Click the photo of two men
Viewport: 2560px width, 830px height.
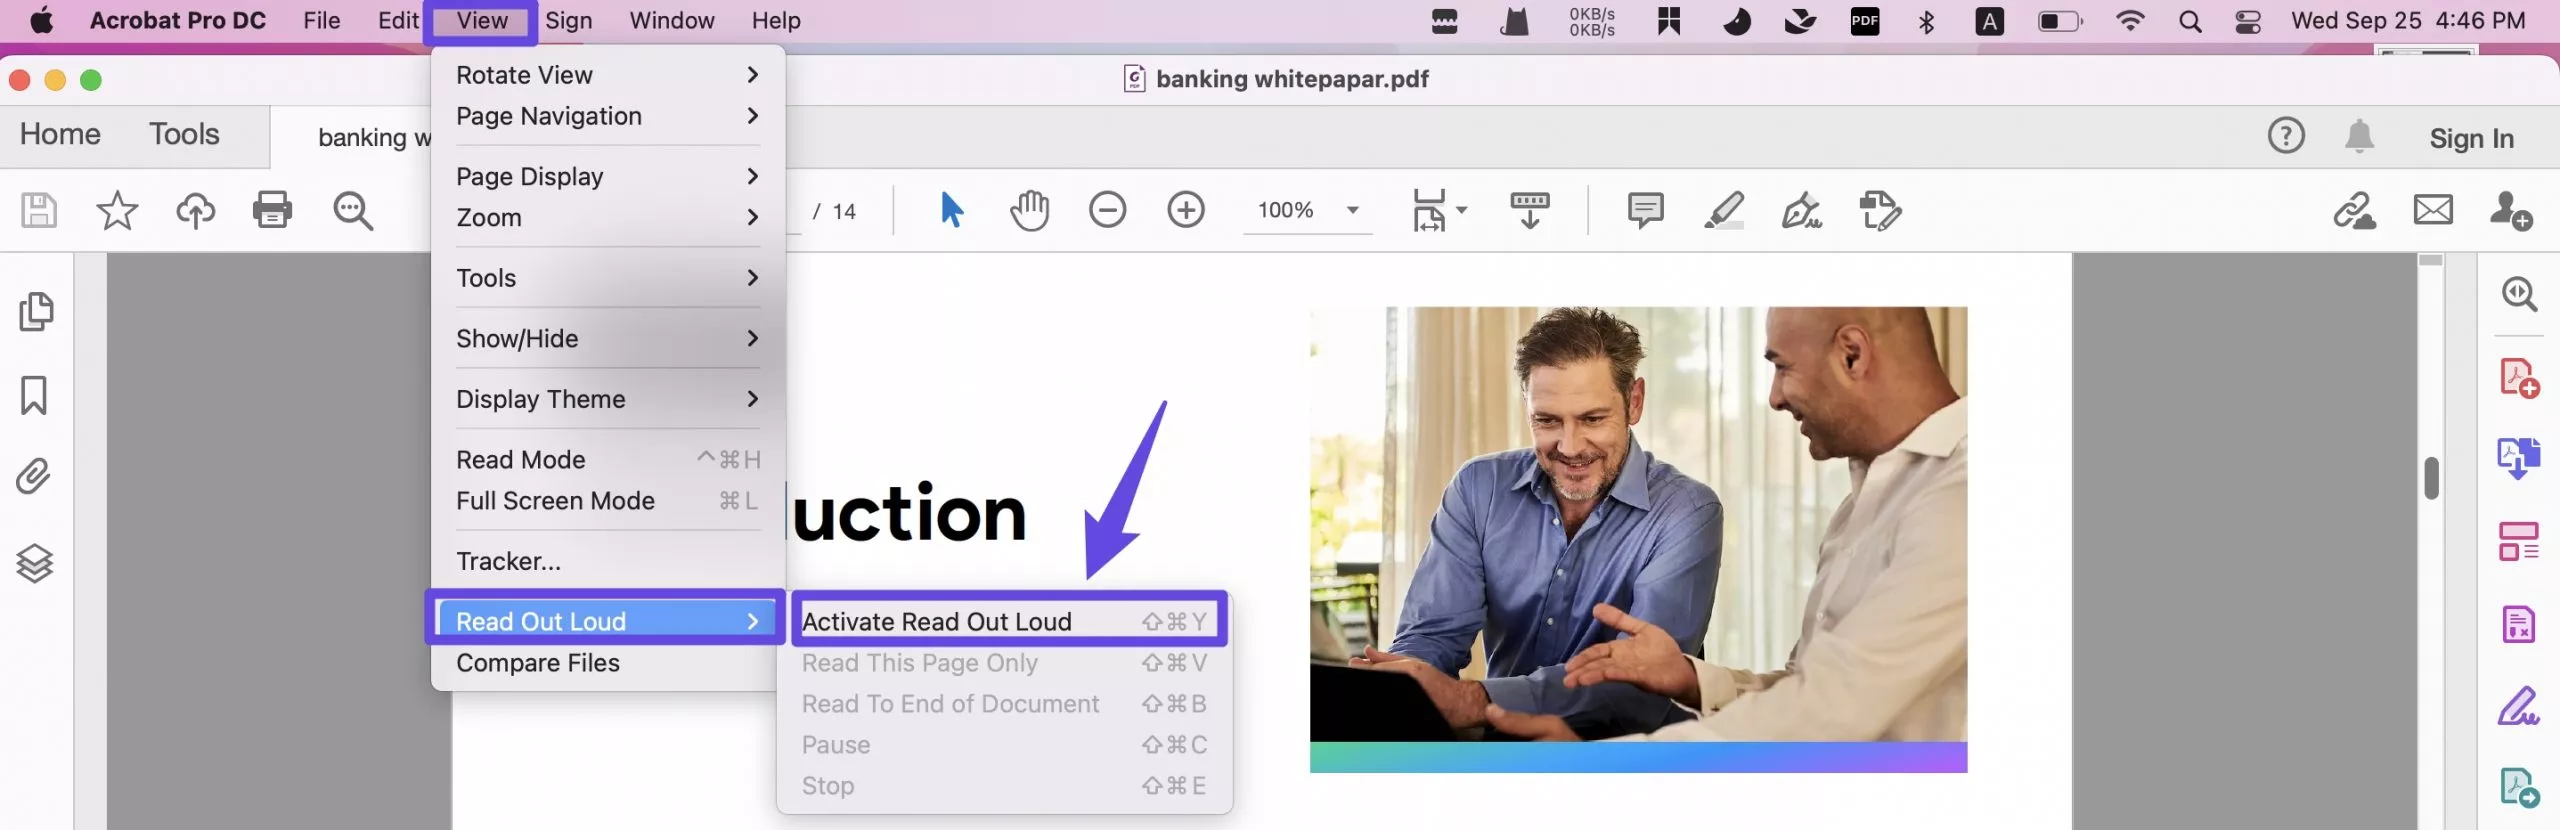(x=1638, y=539)
